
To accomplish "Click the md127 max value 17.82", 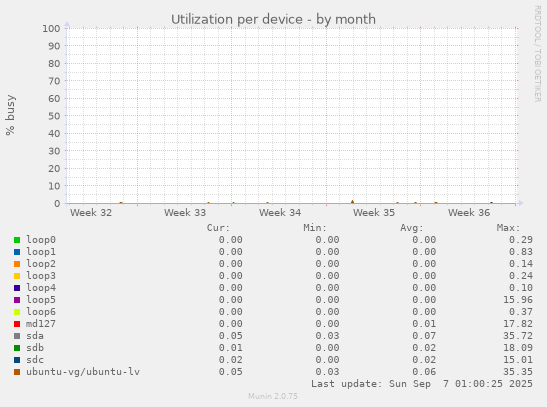I will point(518,324).
